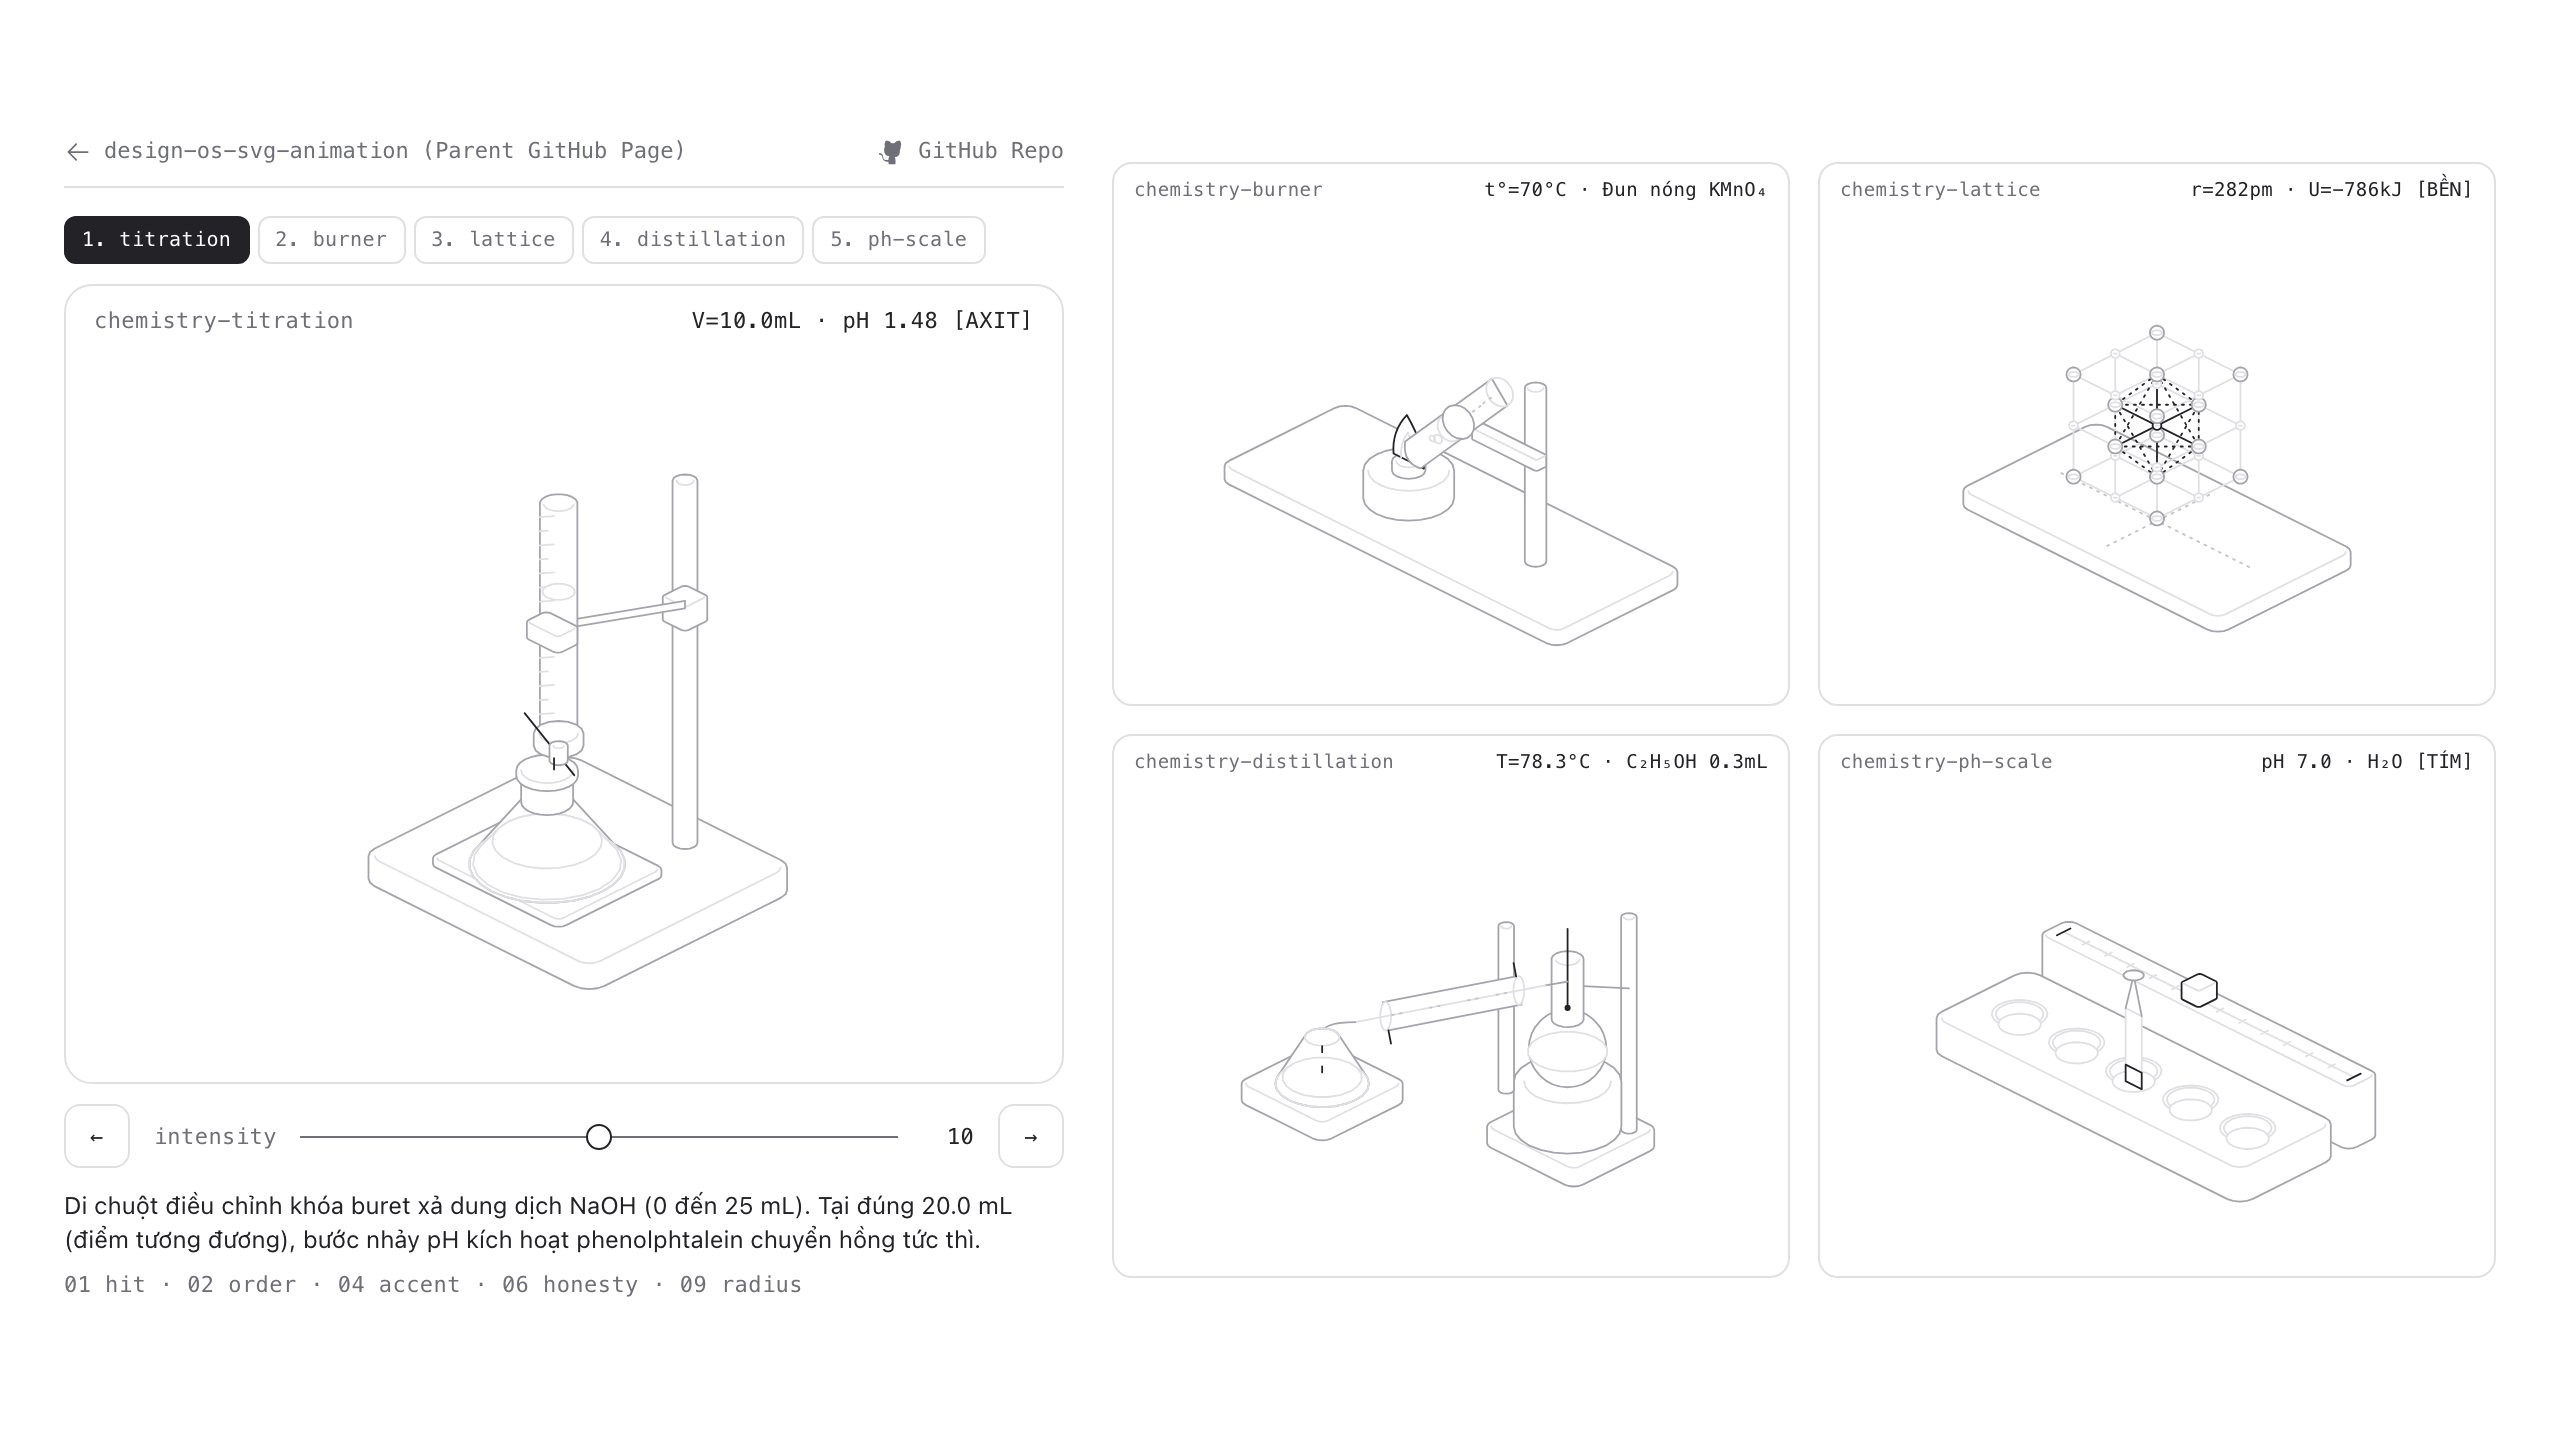Click the previous arrow button left of intensity
Image resolution: width=2560 pixels, height=1440 pixels.
97,1136
